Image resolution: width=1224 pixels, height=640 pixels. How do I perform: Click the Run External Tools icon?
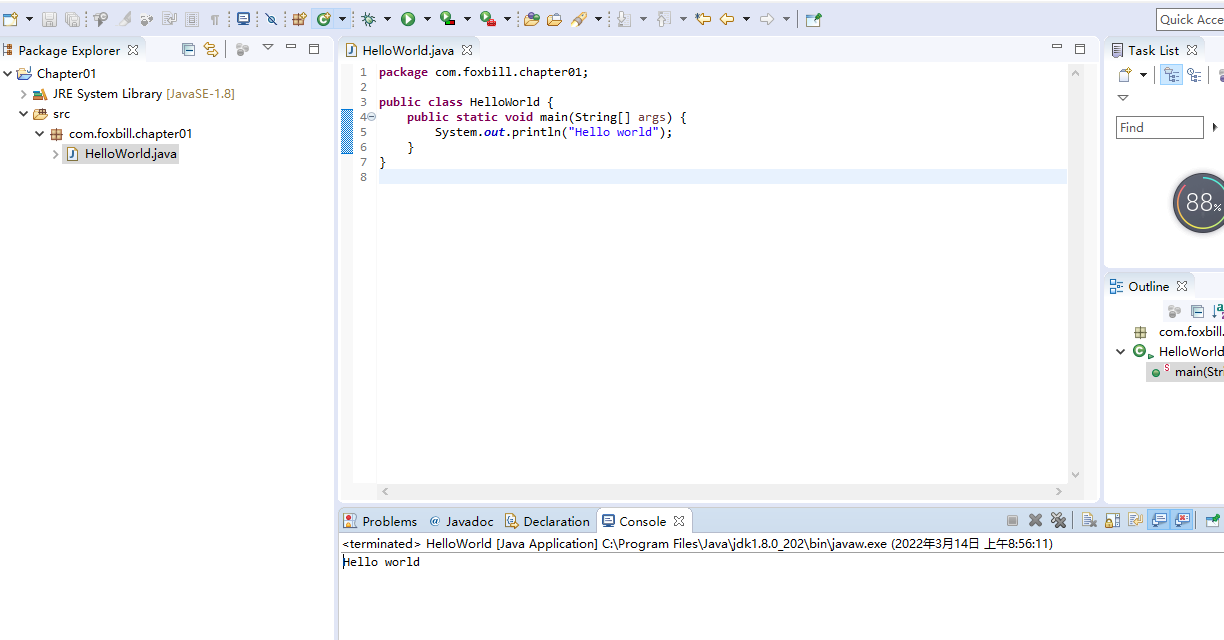pyautogui.click(x=487, y=19)
